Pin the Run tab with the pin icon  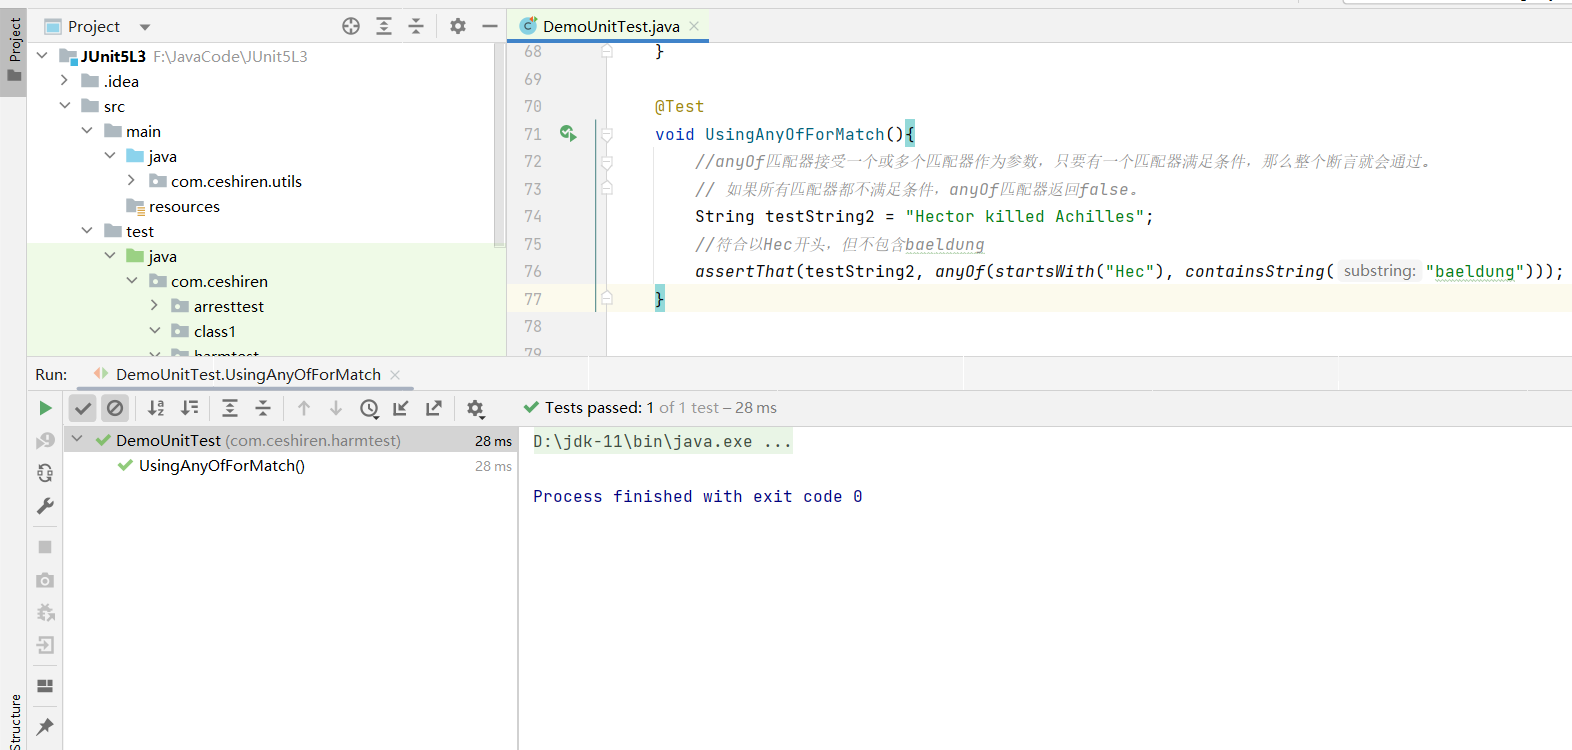click(x=45, y=726)
